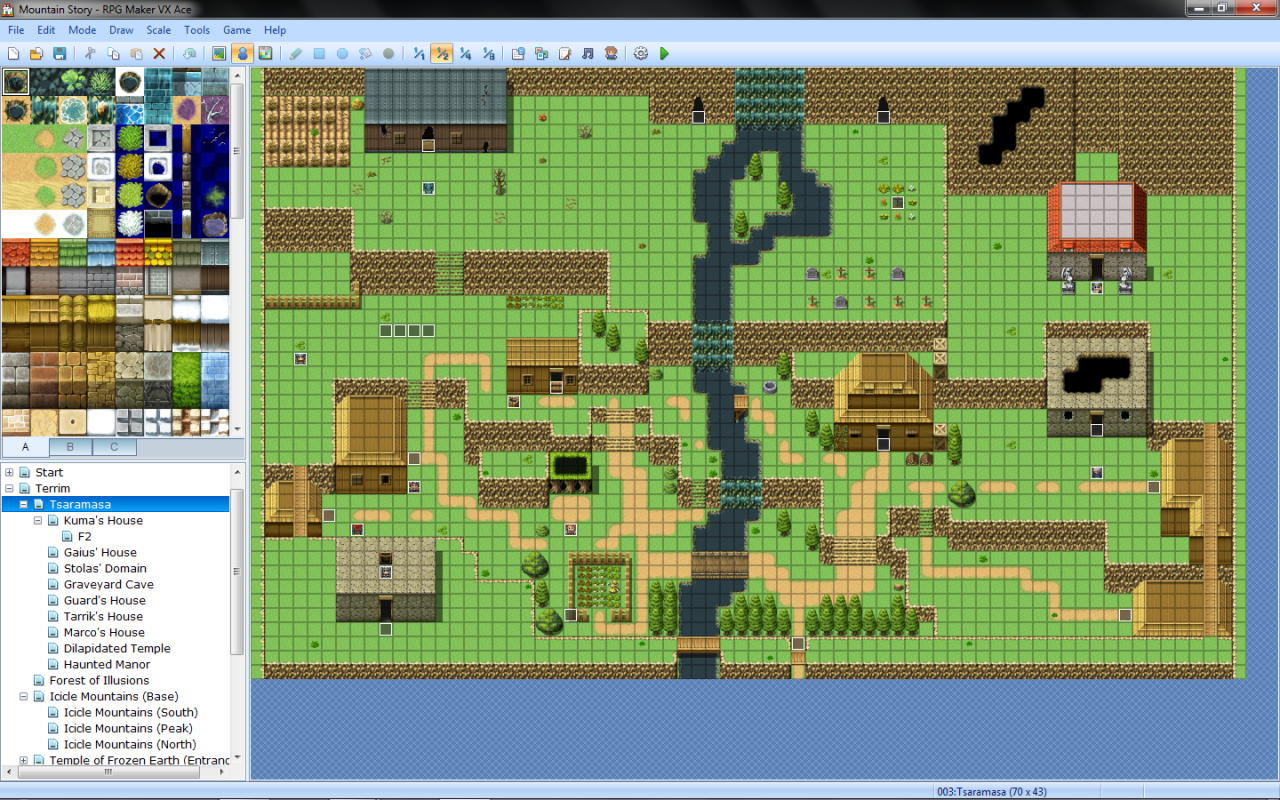Open the Tools menu
The image size is (1280, 800).
tap(197, 30)
